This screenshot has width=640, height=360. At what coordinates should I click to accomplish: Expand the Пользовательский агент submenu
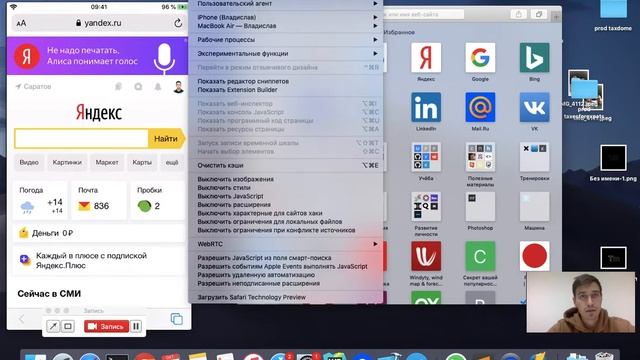click(287, 4)
